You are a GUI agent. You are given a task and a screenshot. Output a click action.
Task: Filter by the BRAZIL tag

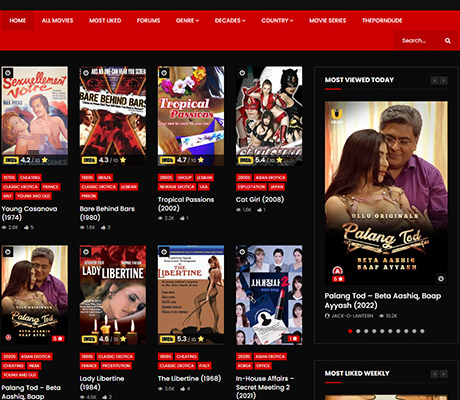[105, 177]
